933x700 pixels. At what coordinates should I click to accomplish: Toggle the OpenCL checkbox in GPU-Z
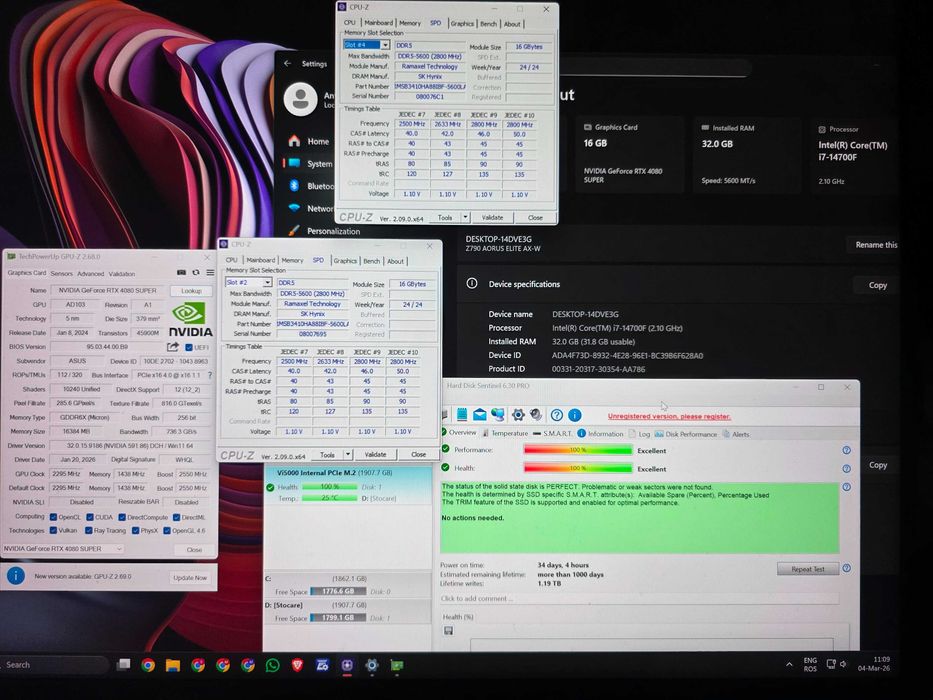(54, 517)
